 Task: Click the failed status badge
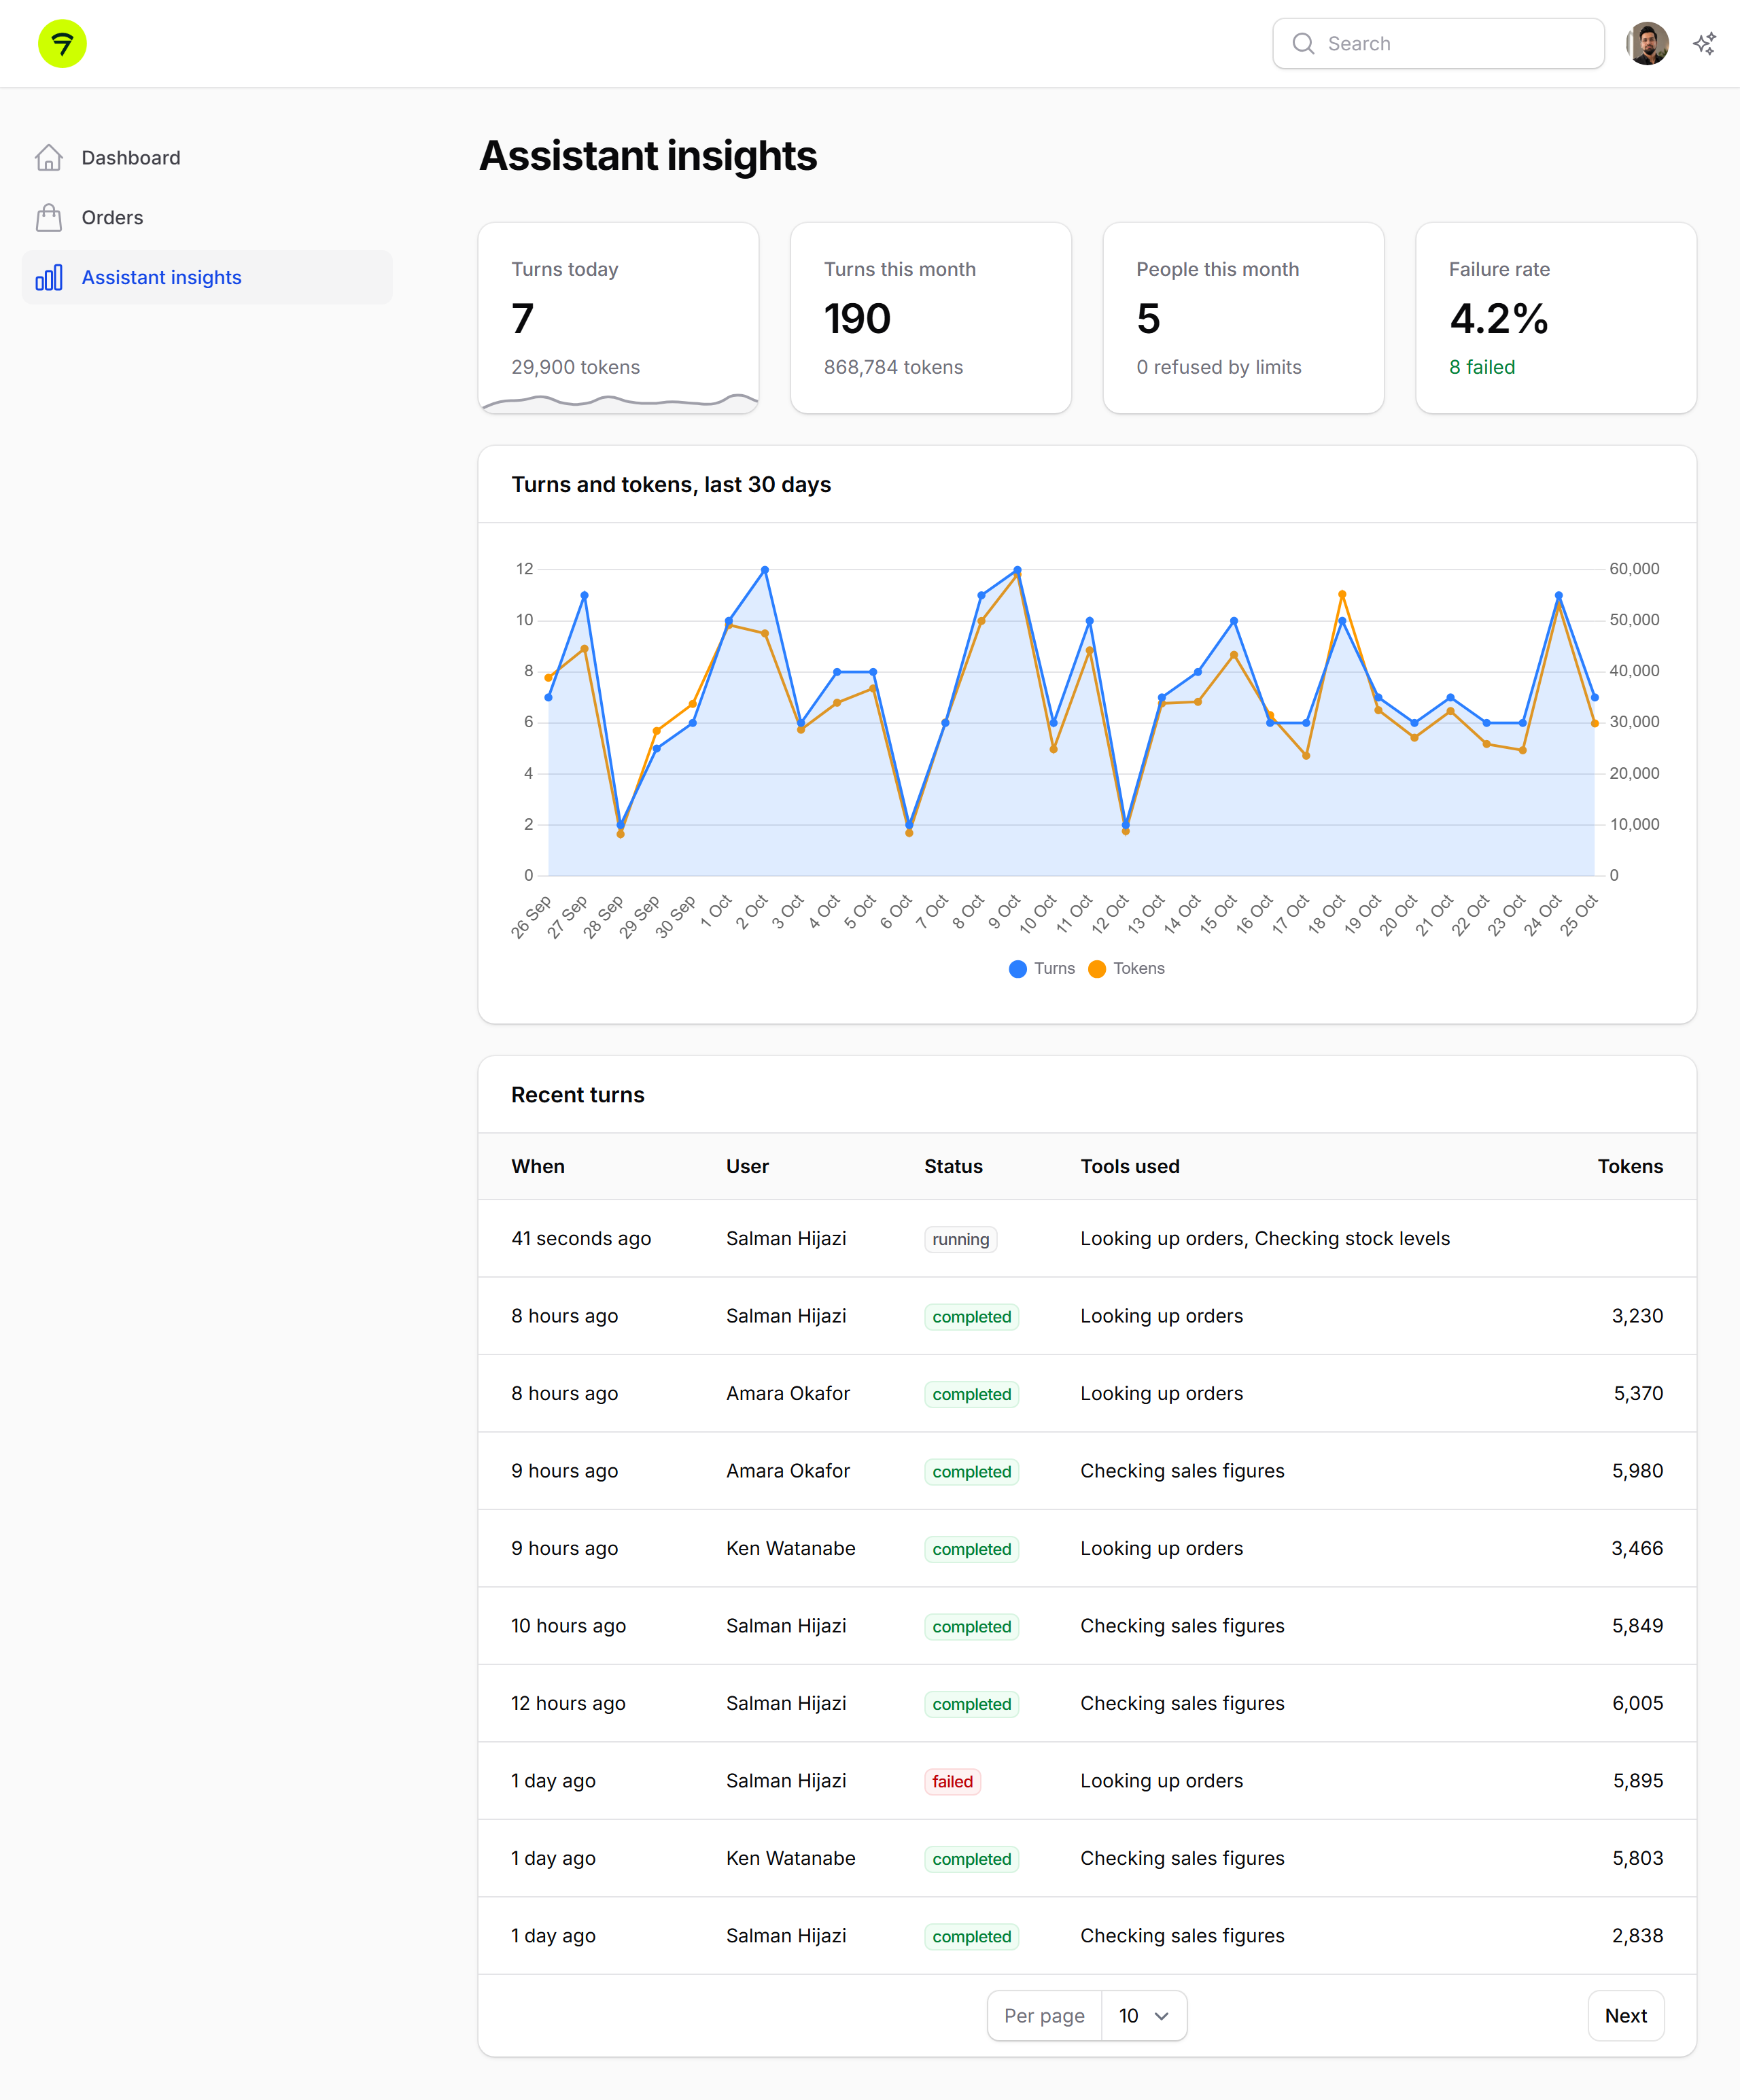pos(952,1781)
